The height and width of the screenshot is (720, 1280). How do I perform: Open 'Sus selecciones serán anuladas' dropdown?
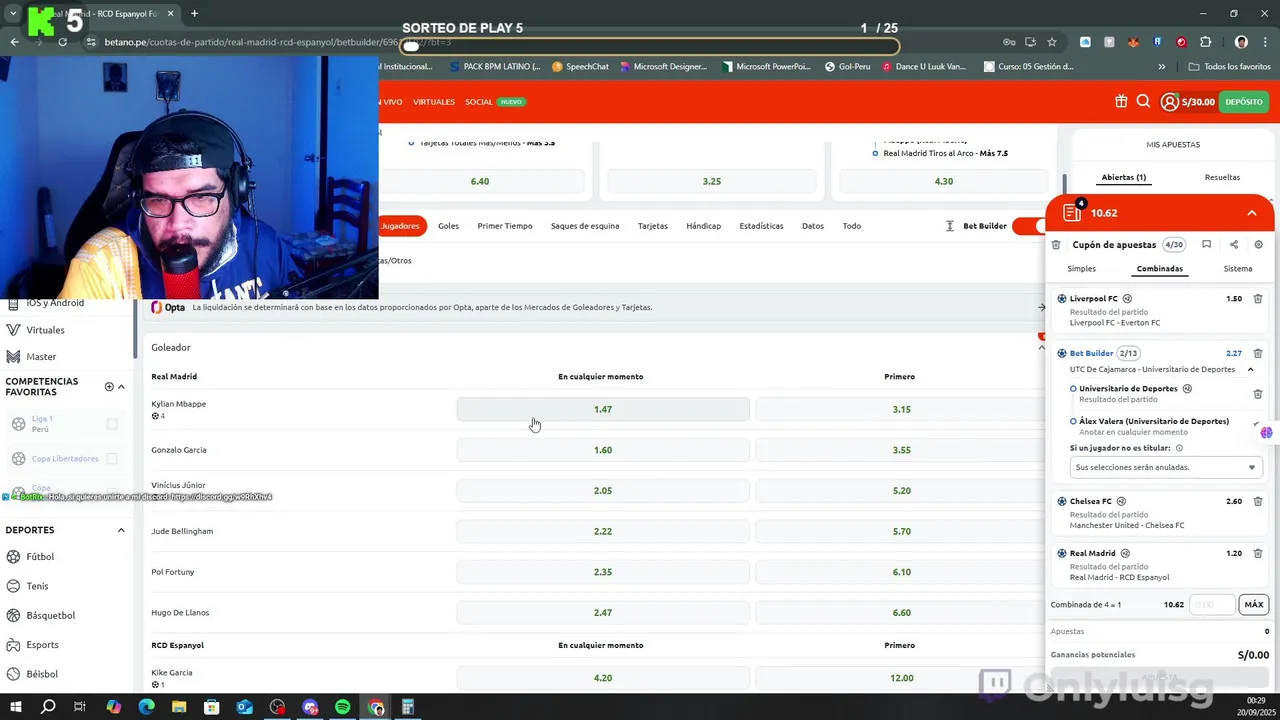[1164, 467]
